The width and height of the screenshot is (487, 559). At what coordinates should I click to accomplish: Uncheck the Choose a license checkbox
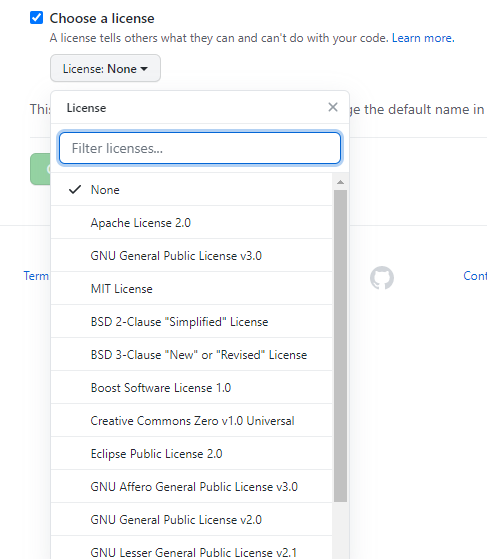pos(36,17)
